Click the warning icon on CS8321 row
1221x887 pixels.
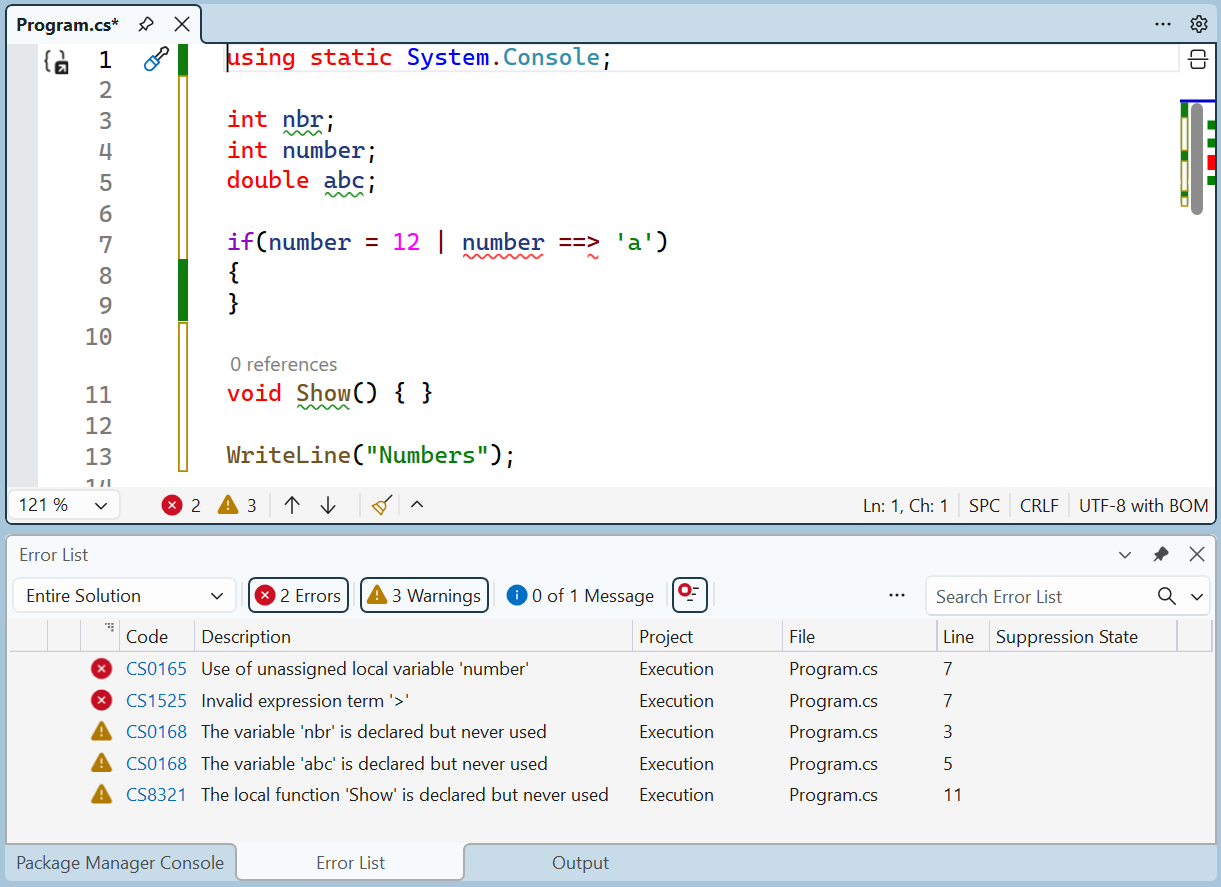[x=101, y=794]
